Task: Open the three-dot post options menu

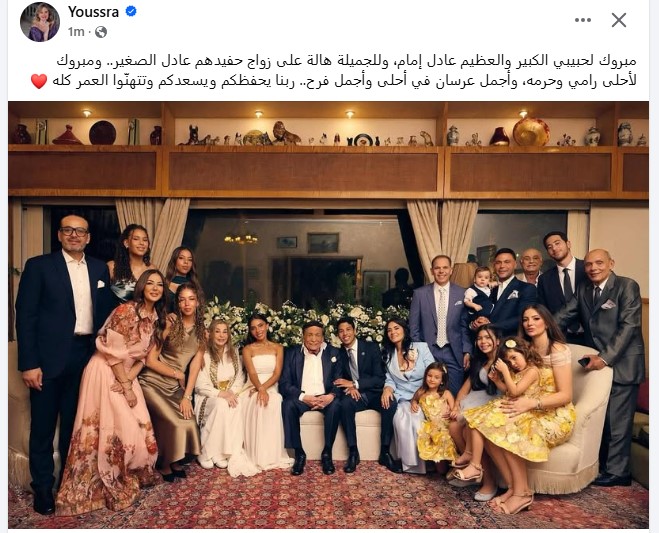Action: point(583,20)
